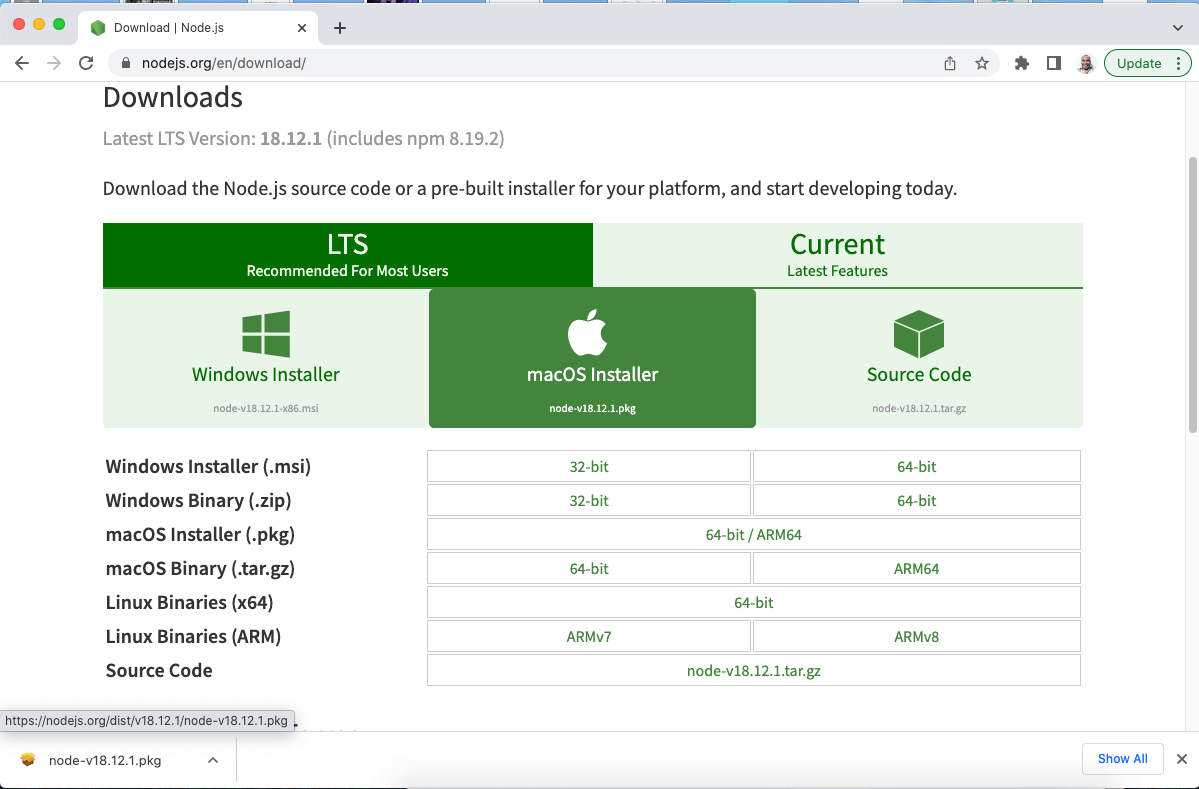The width and height of the screenshot is (1199, 789).
Task: Switch to the Current Latest Features tab
Action: coord(837,255)
